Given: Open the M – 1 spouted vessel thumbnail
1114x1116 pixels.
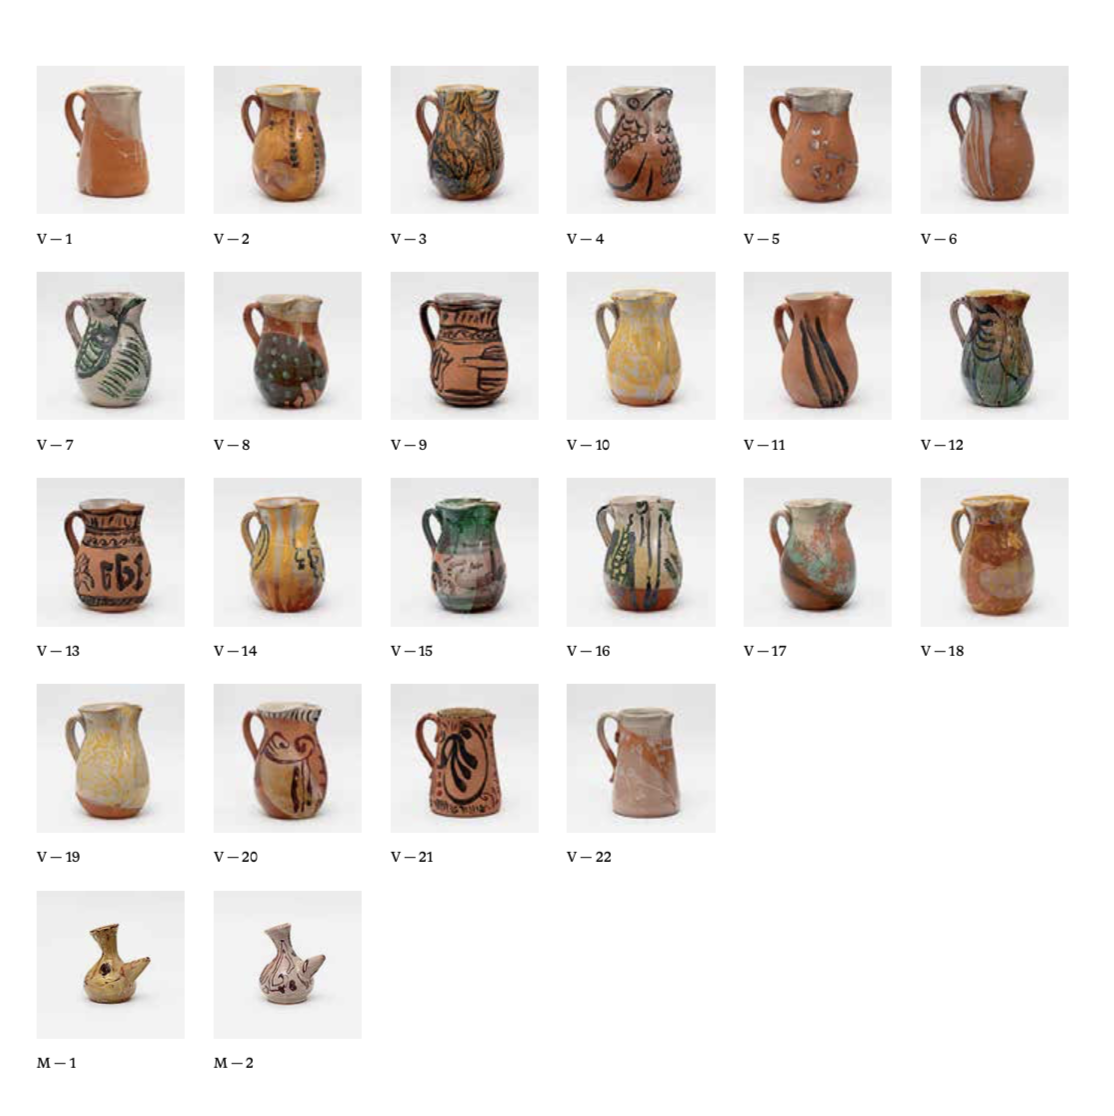Looking at the screenshot, I should (110, 964).
